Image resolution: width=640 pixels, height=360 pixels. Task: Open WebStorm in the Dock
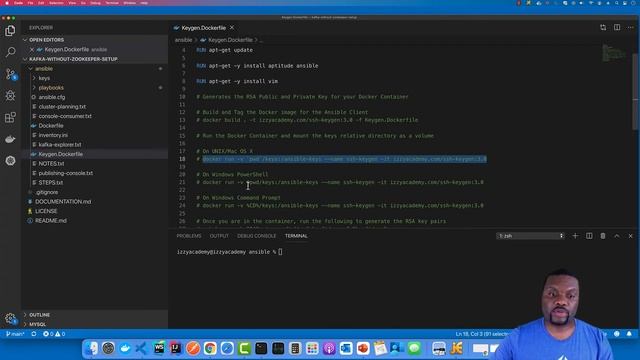159,348
